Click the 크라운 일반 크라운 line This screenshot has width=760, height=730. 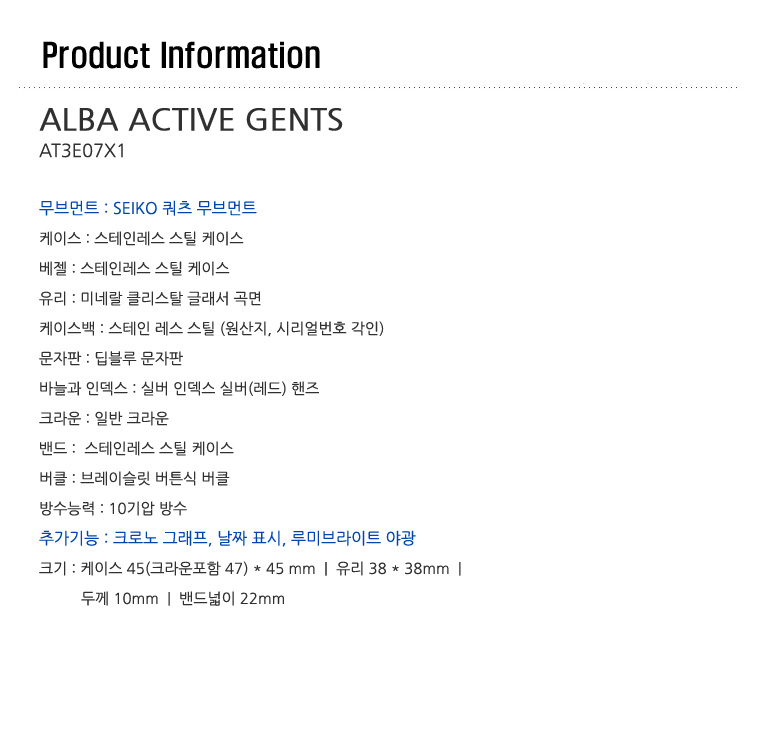click(x=104, y=418)
